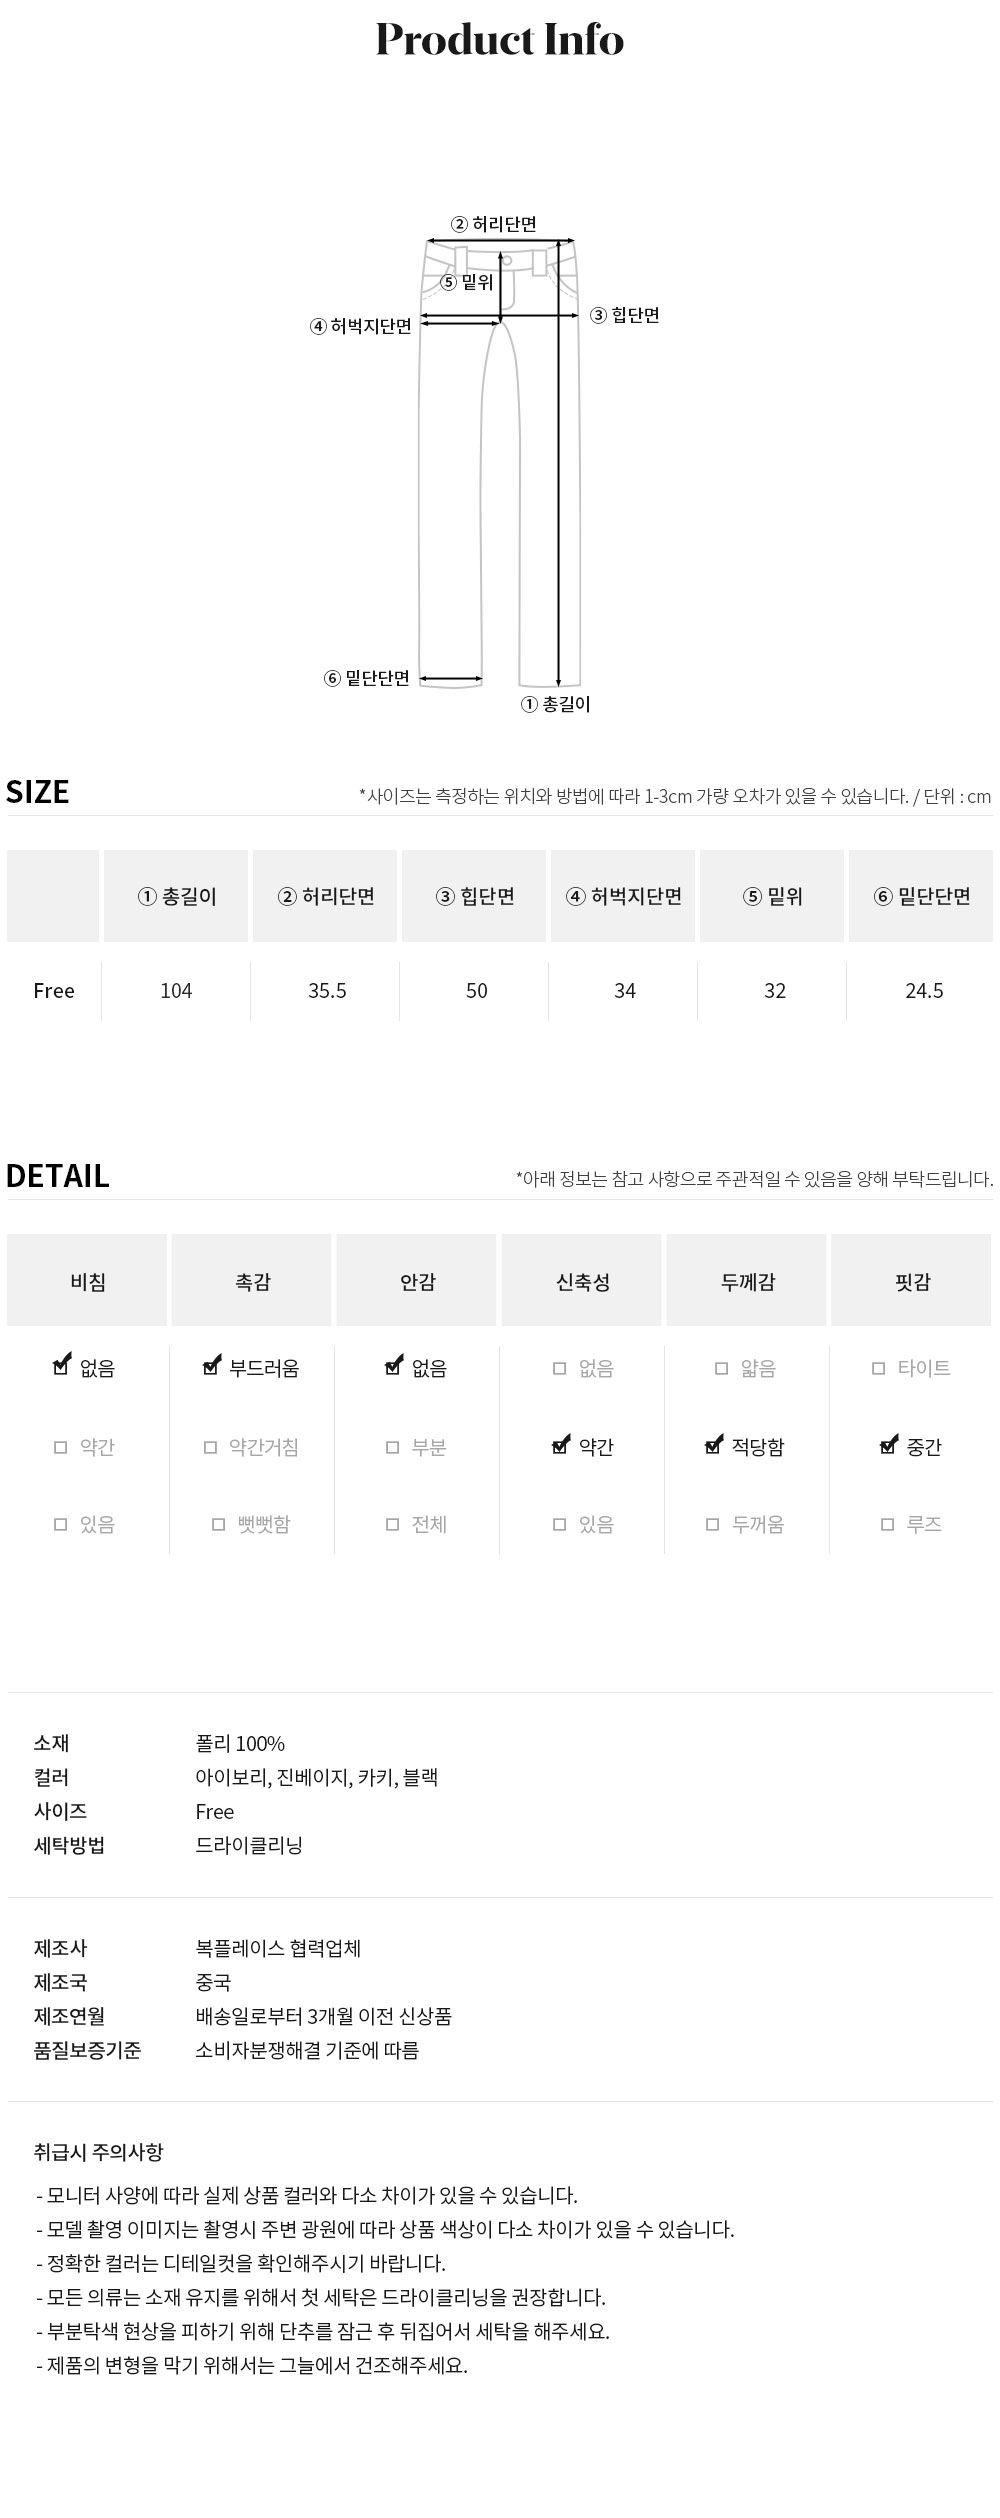Toggle the 부드러움 checkbox under 촉감
1000x2518 pixels.
211,1366
